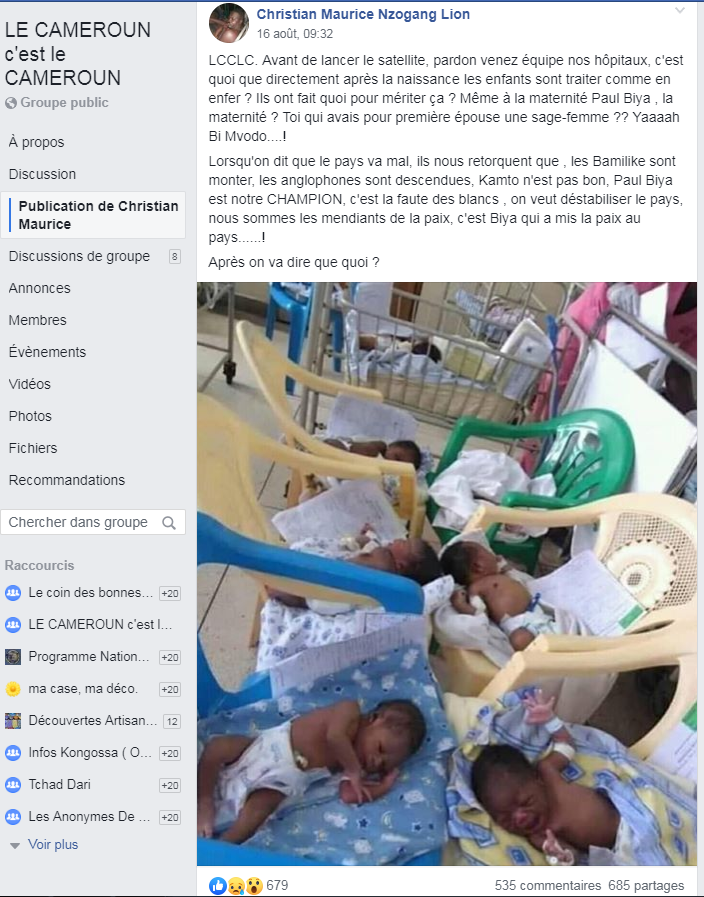Open ma case, ma déco shortcut icon
The width and height of the screenshot is (704, 897).
[x=13, y=689]
